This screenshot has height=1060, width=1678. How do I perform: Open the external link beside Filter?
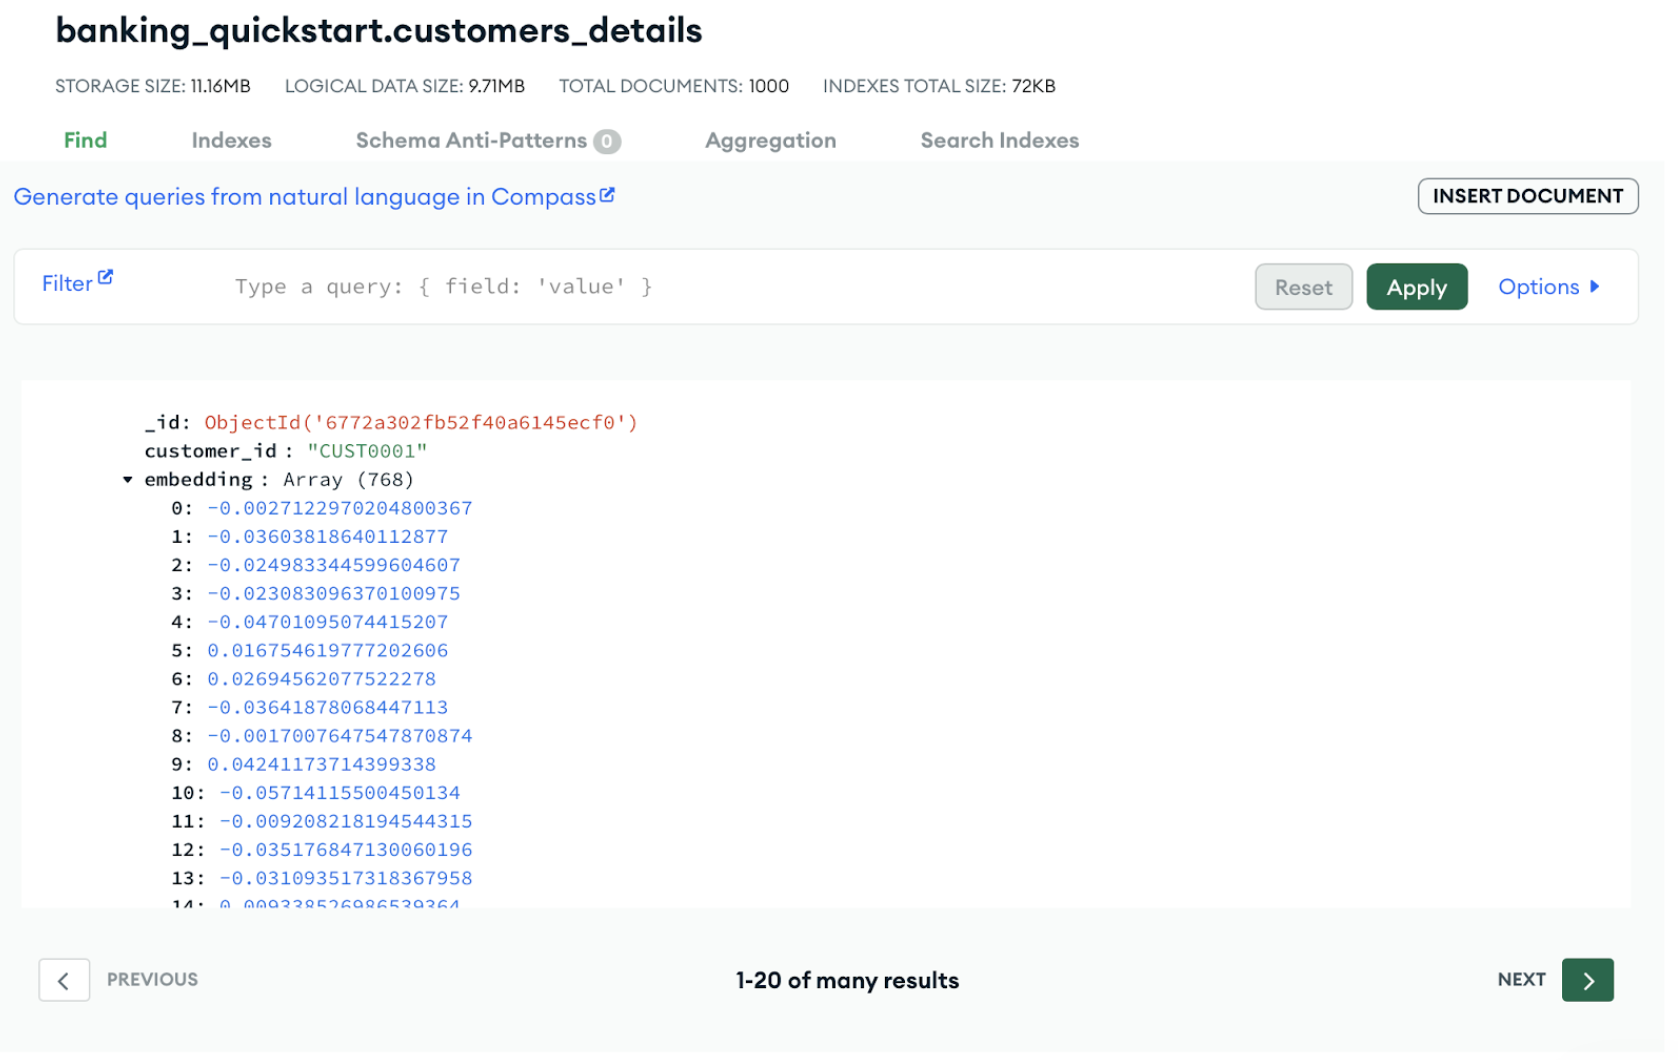pyautogui.click(x=105, y=275)
